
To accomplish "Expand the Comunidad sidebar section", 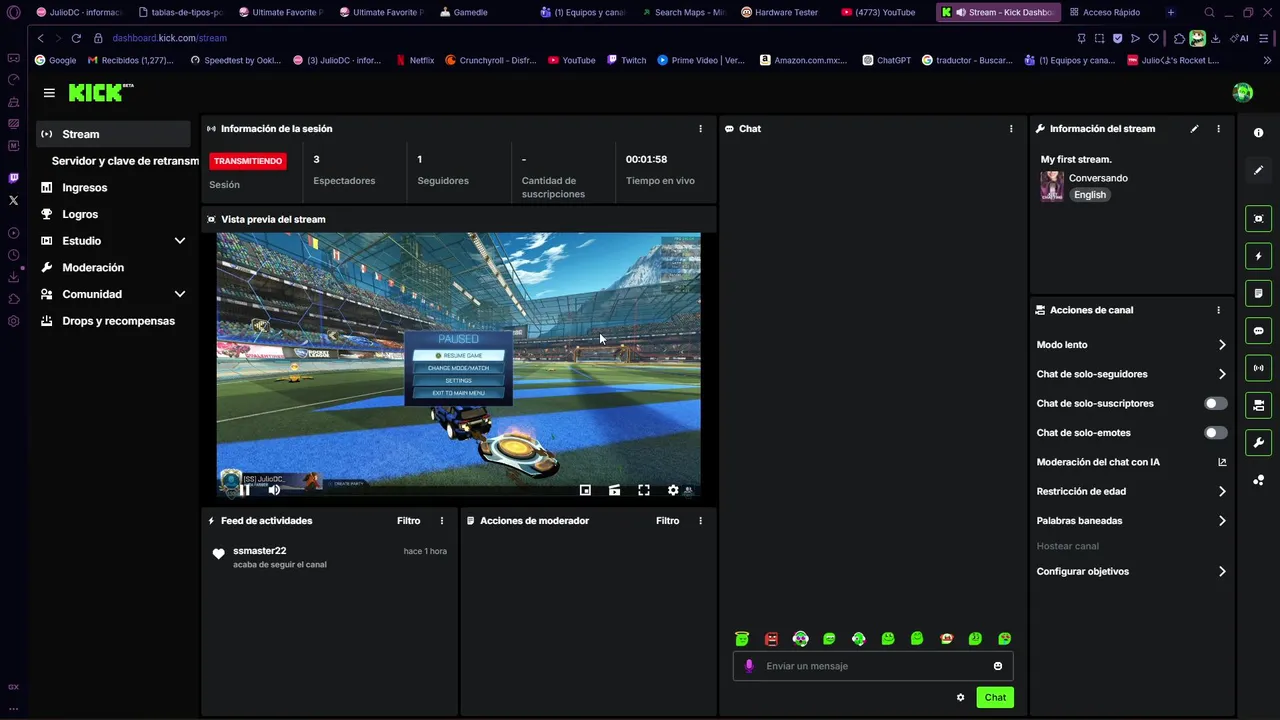I will pyautogui.click(x=113, y=294).
